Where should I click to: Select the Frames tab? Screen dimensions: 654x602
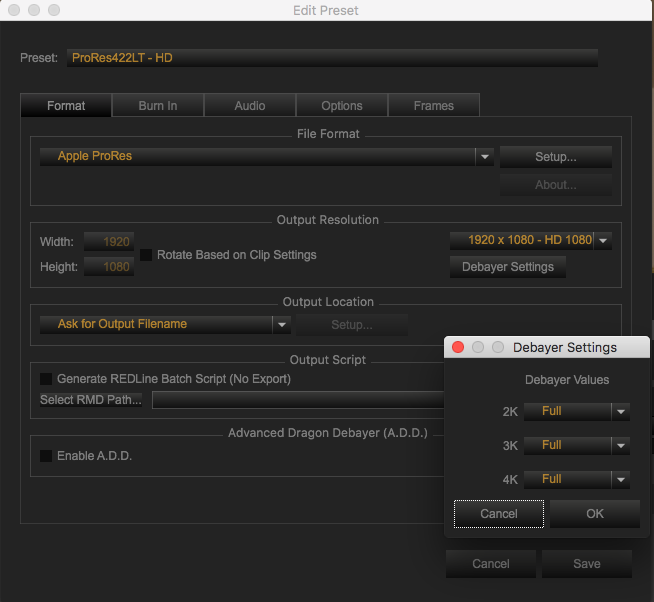point(433,106)
